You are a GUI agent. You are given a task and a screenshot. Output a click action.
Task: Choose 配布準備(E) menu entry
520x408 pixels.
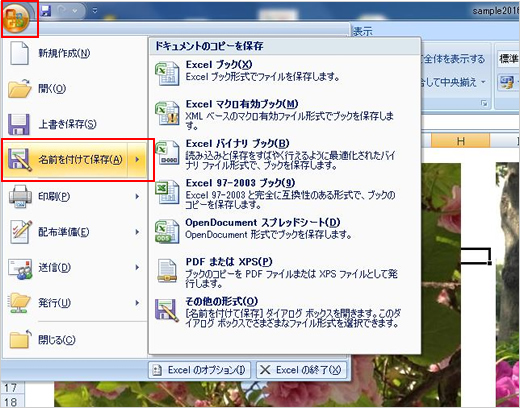(65, 232)
